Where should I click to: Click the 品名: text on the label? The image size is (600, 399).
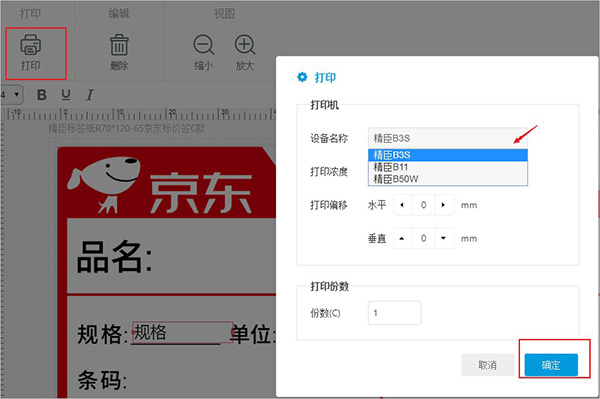coord(115,257)
